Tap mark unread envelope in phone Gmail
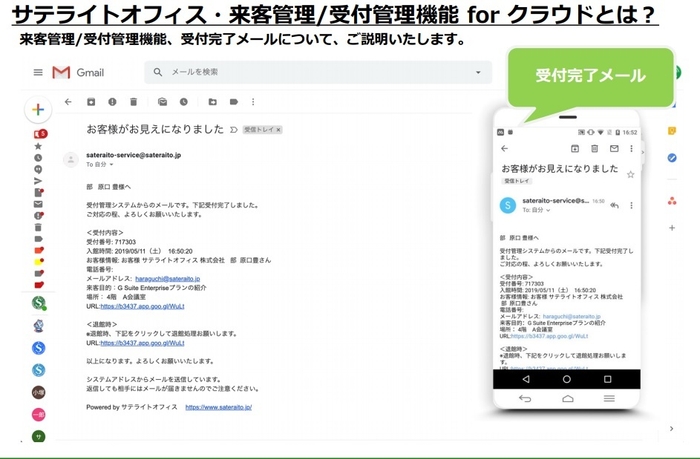Image resolution: width=700 pixels, height=459 pixels. click(614, 149)
